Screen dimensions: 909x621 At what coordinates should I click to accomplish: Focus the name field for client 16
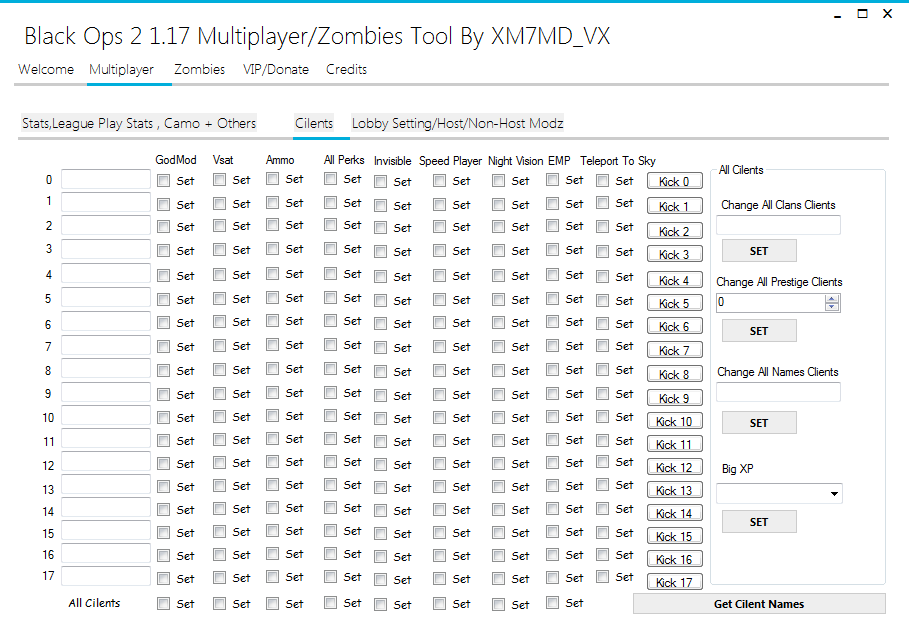(106, 554)
